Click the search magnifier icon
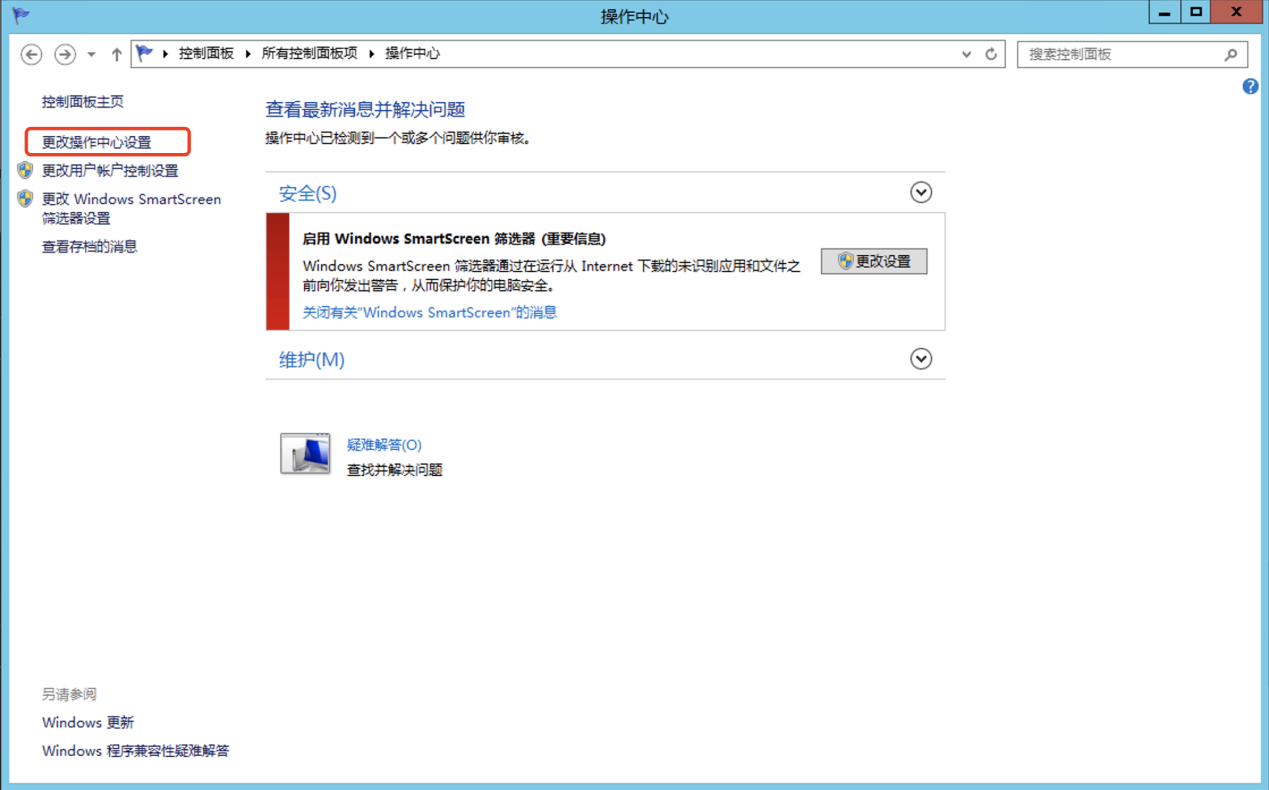1269x790 pixels. coord(1231,54)
